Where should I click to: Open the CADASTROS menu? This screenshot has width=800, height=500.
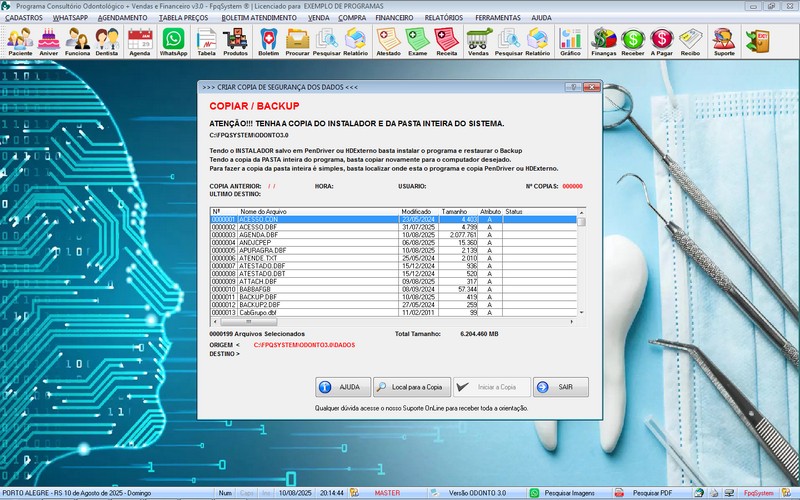click(24, 18)
